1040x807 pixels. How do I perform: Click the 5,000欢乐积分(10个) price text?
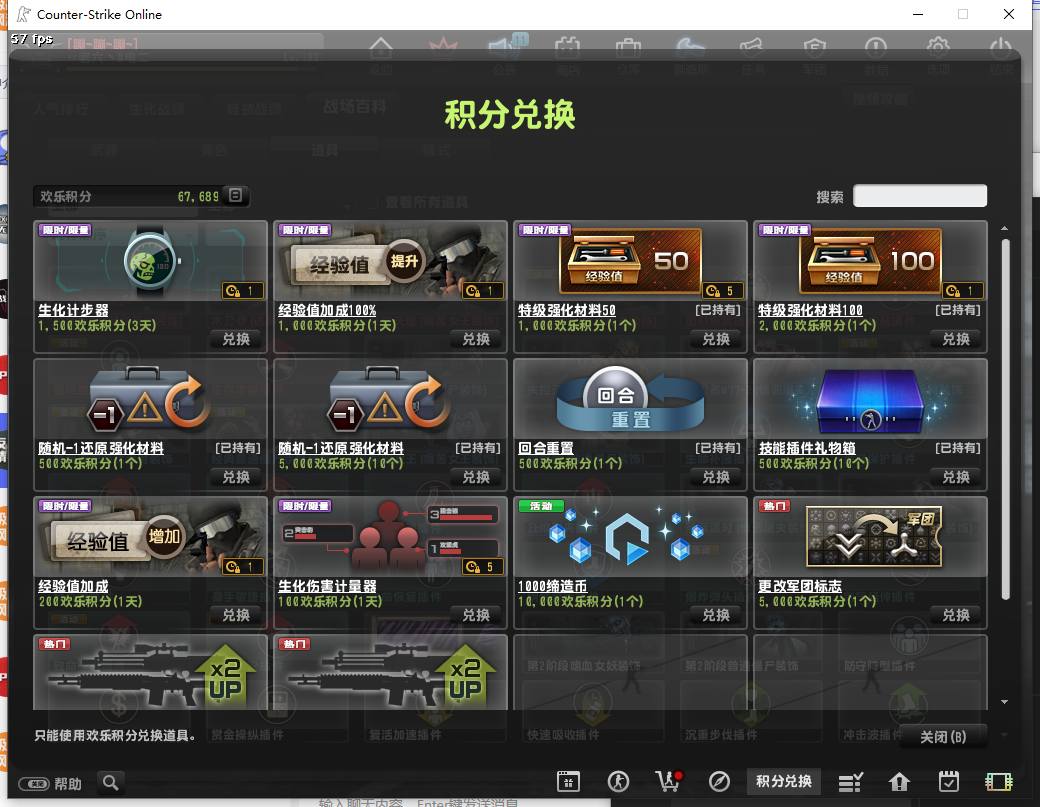pyautogui.click(x=341, y=464)
